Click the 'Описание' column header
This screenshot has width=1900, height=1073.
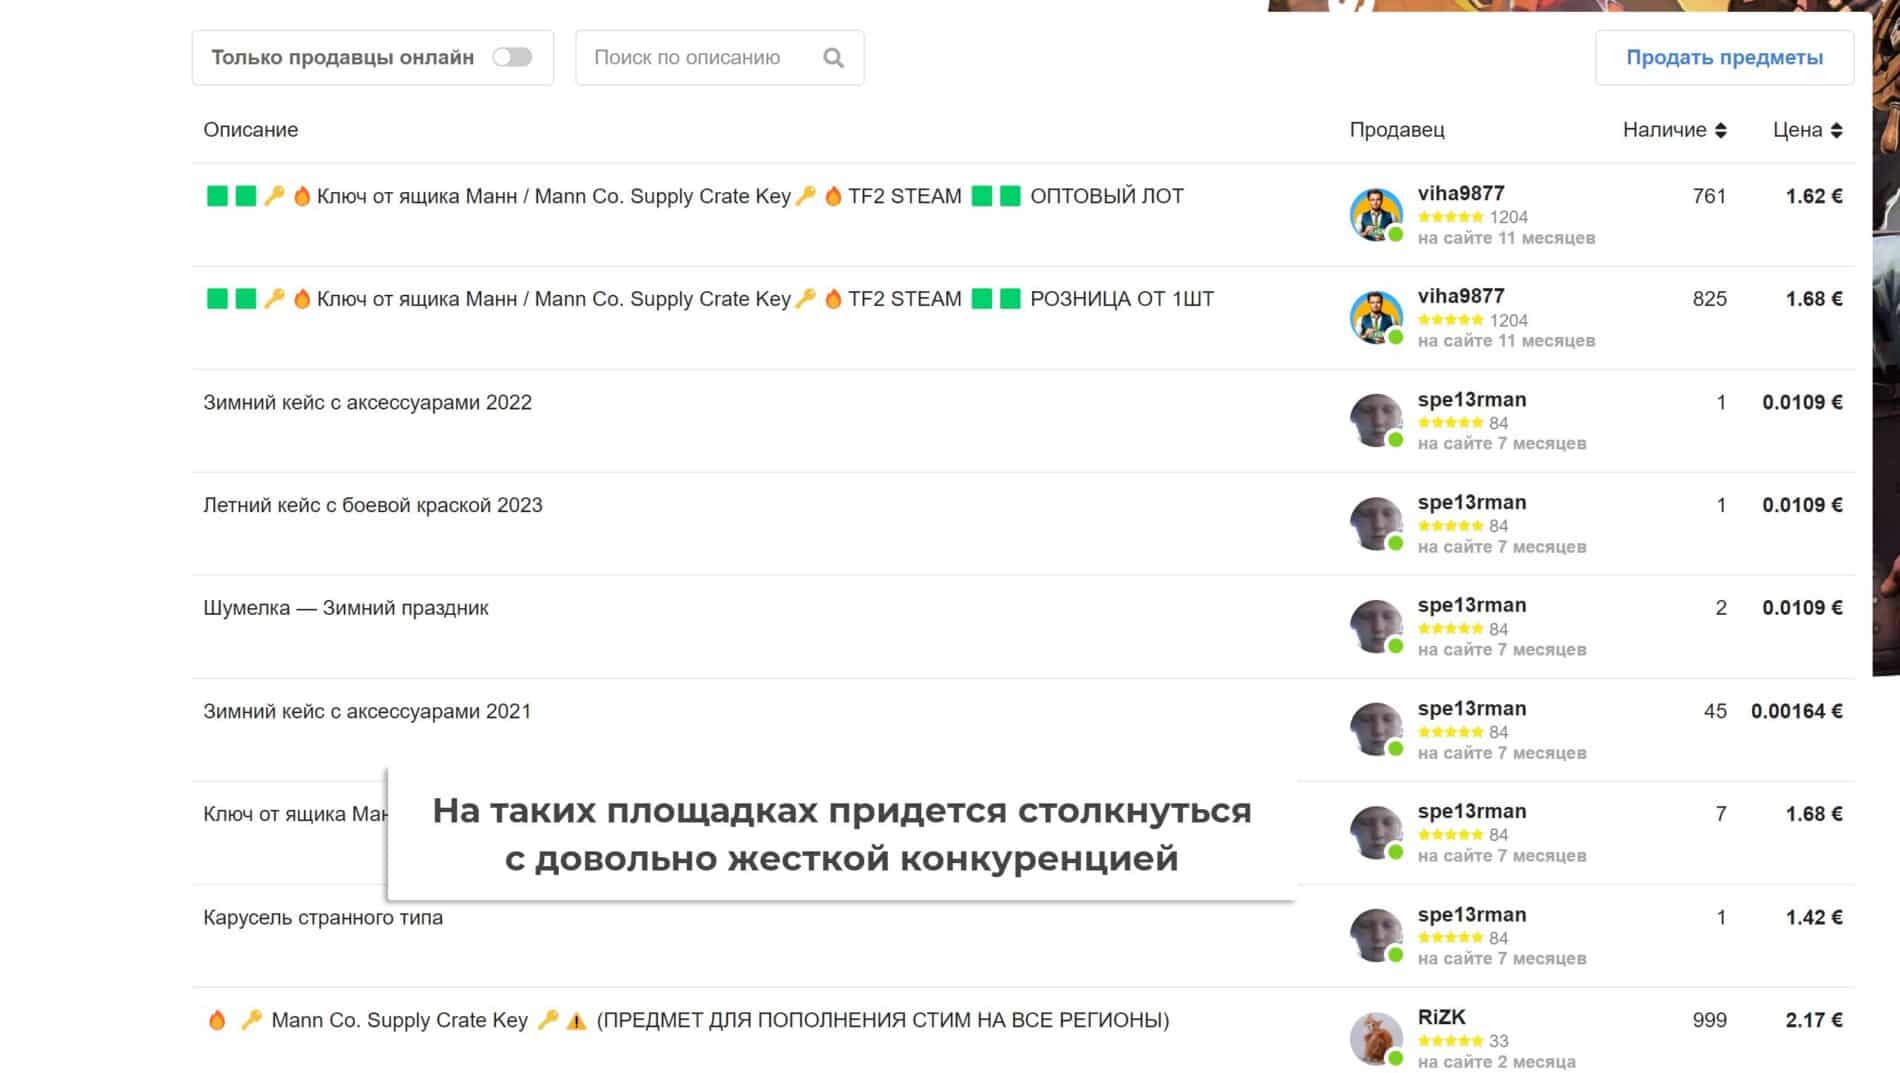(251, 130)
